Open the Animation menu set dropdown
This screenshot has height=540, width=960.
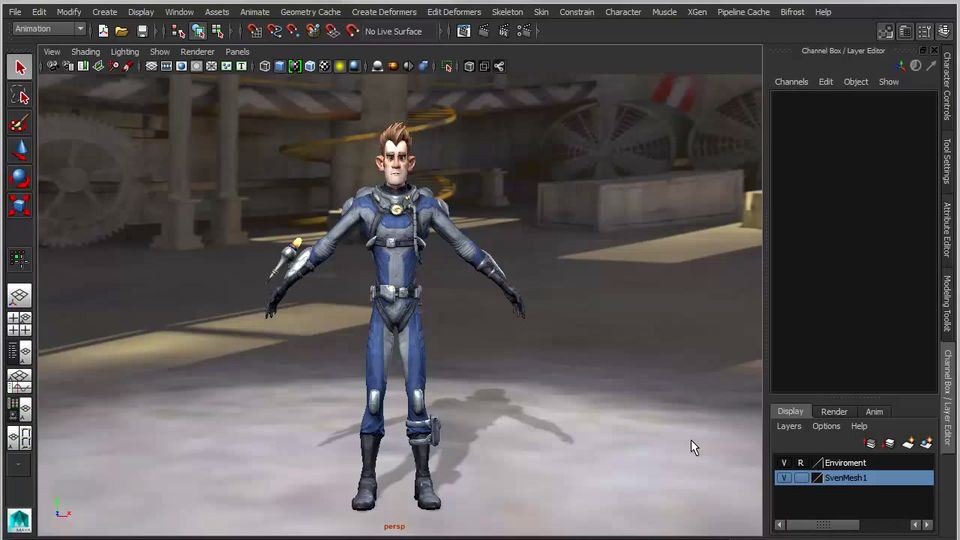[49, 29]
